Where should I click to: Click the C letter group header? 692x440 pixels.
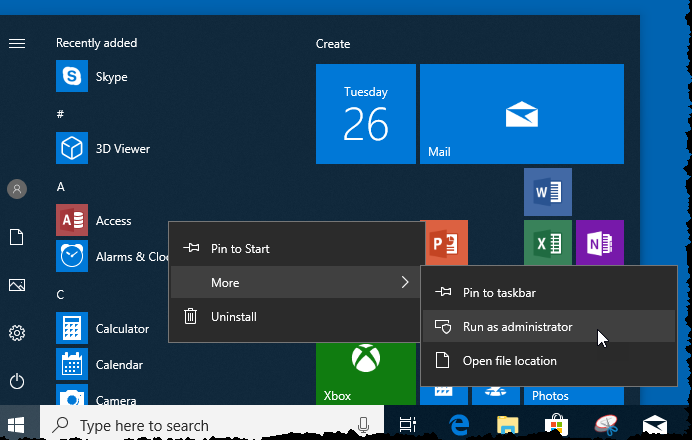(60, 294)
